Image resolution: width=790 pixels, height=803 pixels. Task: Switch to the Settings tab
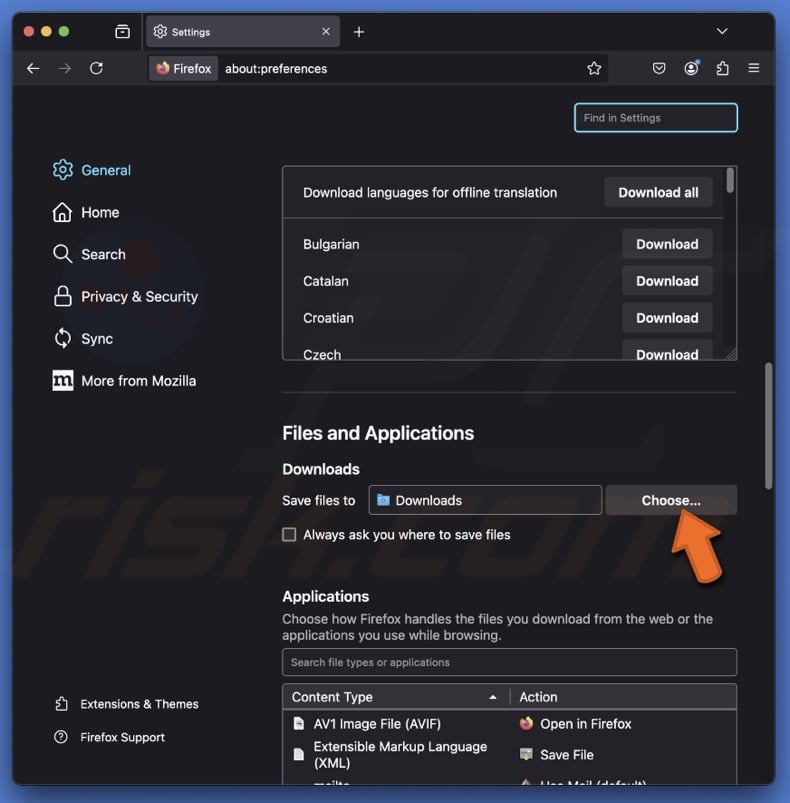tap(243, 32)
